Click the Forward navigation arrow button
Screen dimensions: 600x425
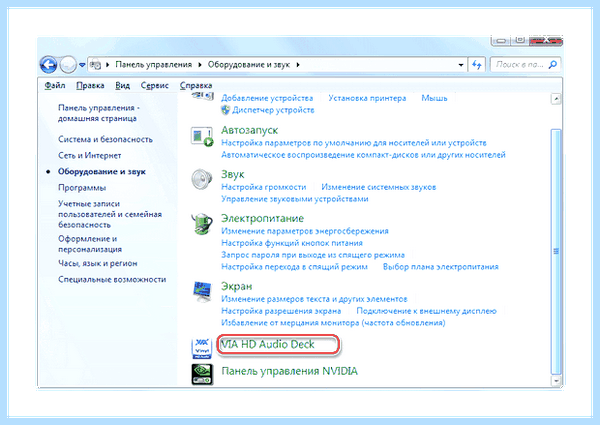click(x=69, y=65)
